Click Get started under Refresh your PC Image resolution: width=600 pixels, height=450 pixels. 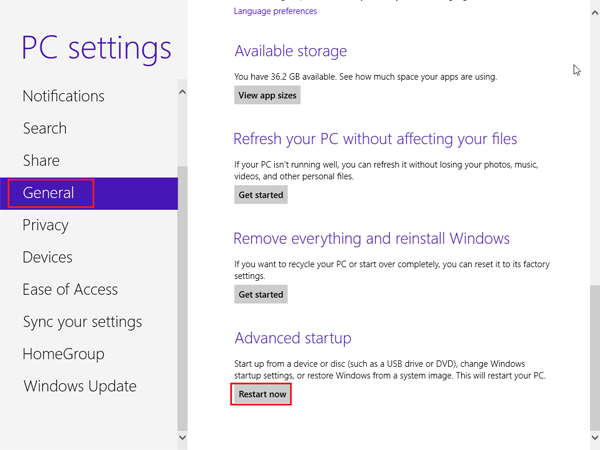[261, 195]
